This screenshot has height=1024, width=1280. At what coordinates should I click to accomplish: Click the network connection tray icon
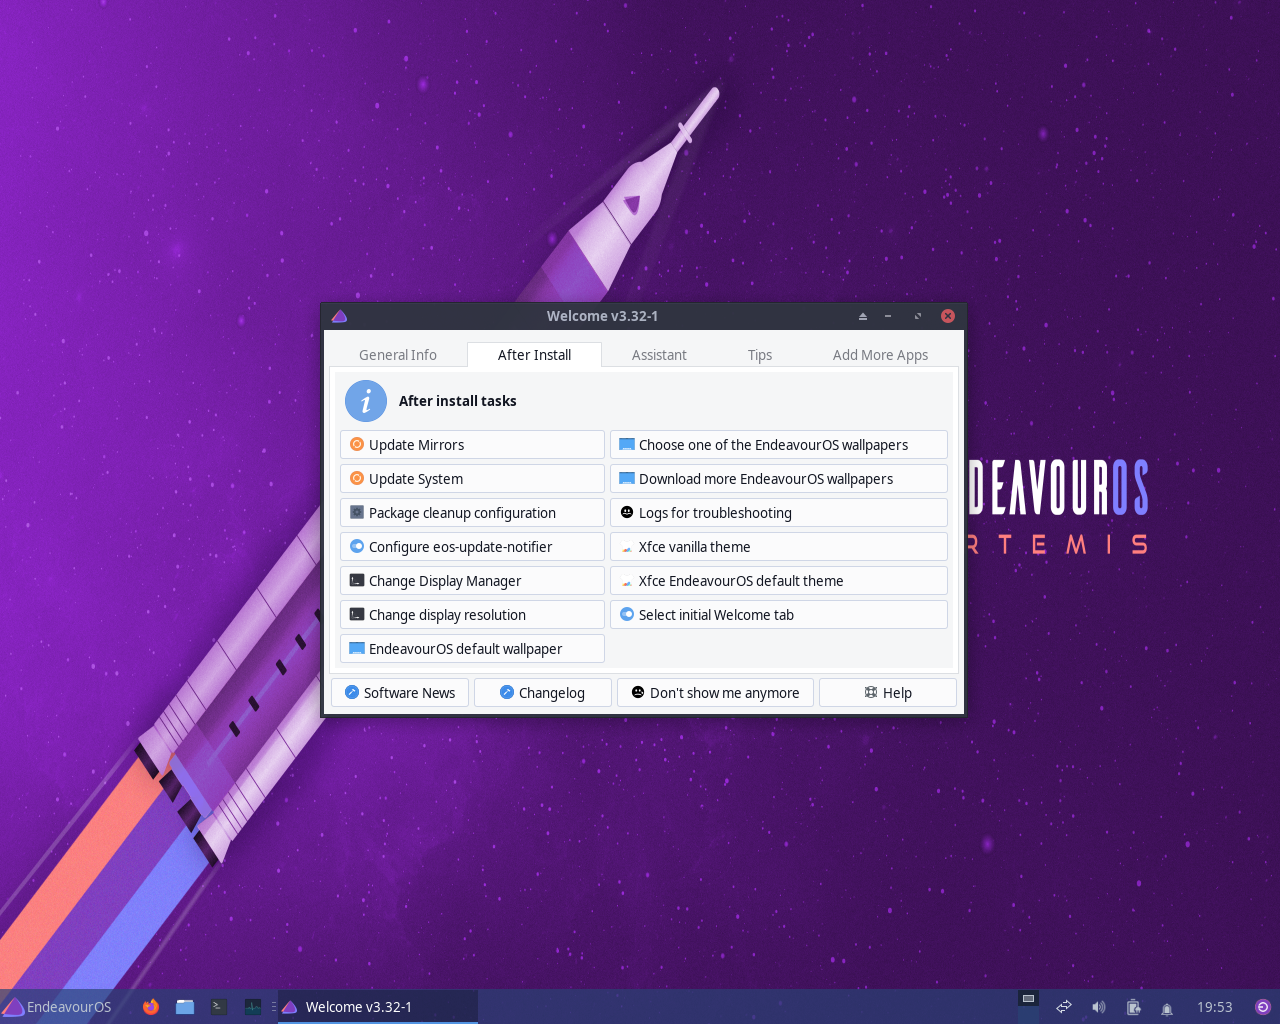coord(1064,1007)
